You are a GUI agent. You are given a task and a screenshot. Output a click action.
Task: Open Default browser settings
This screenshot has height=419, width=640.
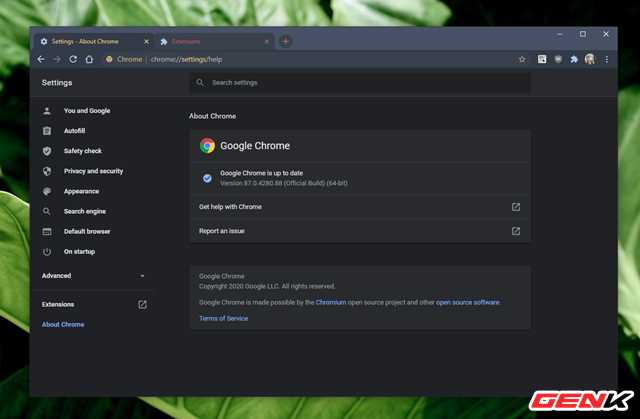tap(87, 231)
